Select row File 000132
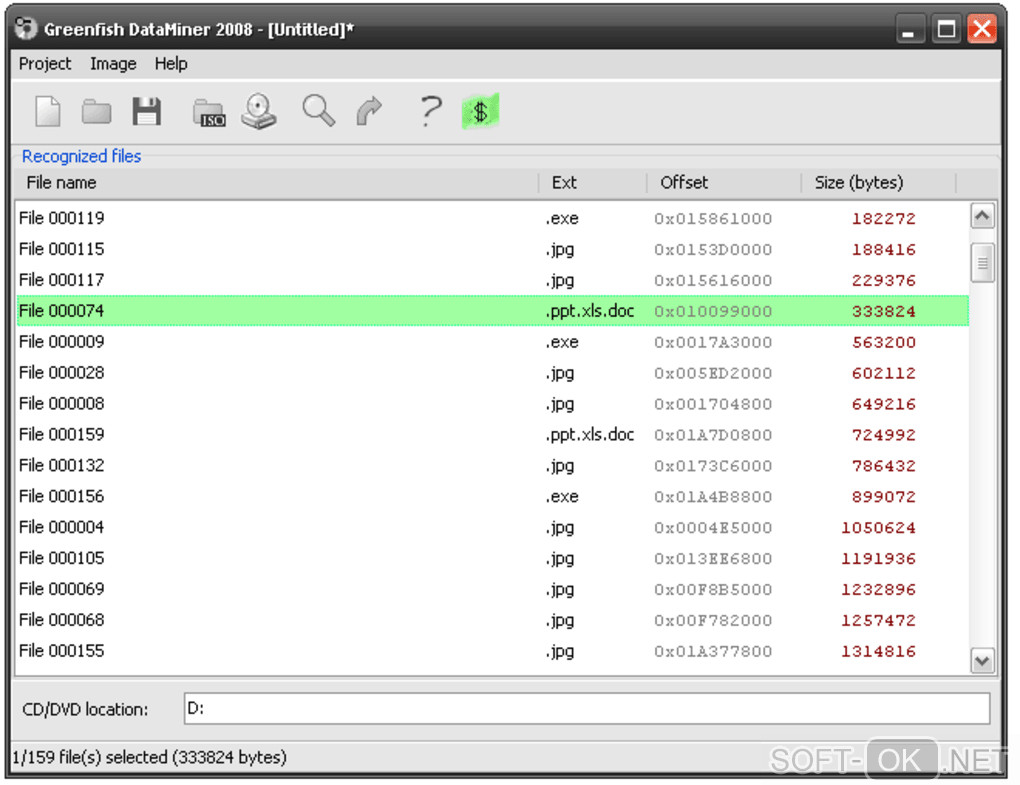Screen dimensions: 1020x785 (492, 465)
